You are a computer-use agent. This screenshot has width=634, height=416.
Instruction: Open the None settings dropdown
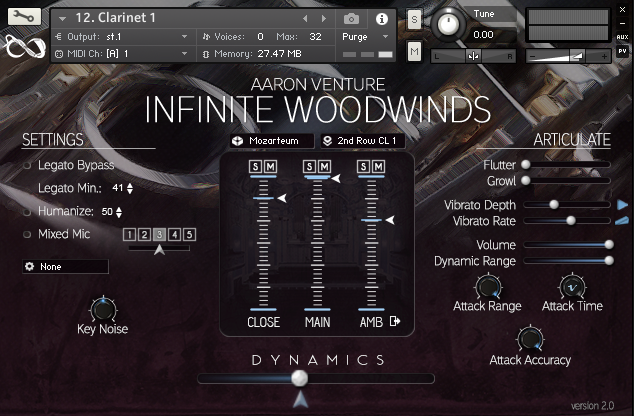65,267
